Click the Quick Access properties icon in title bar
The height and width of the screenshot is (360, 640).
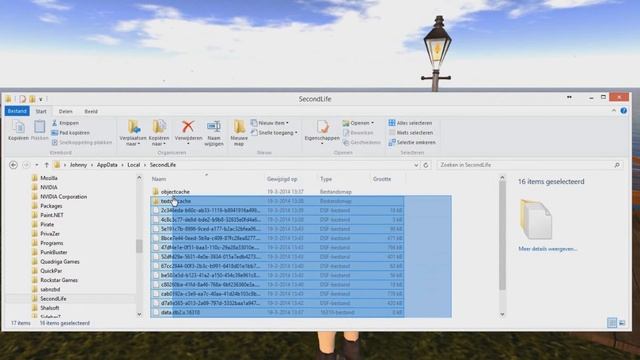point(22,99)
